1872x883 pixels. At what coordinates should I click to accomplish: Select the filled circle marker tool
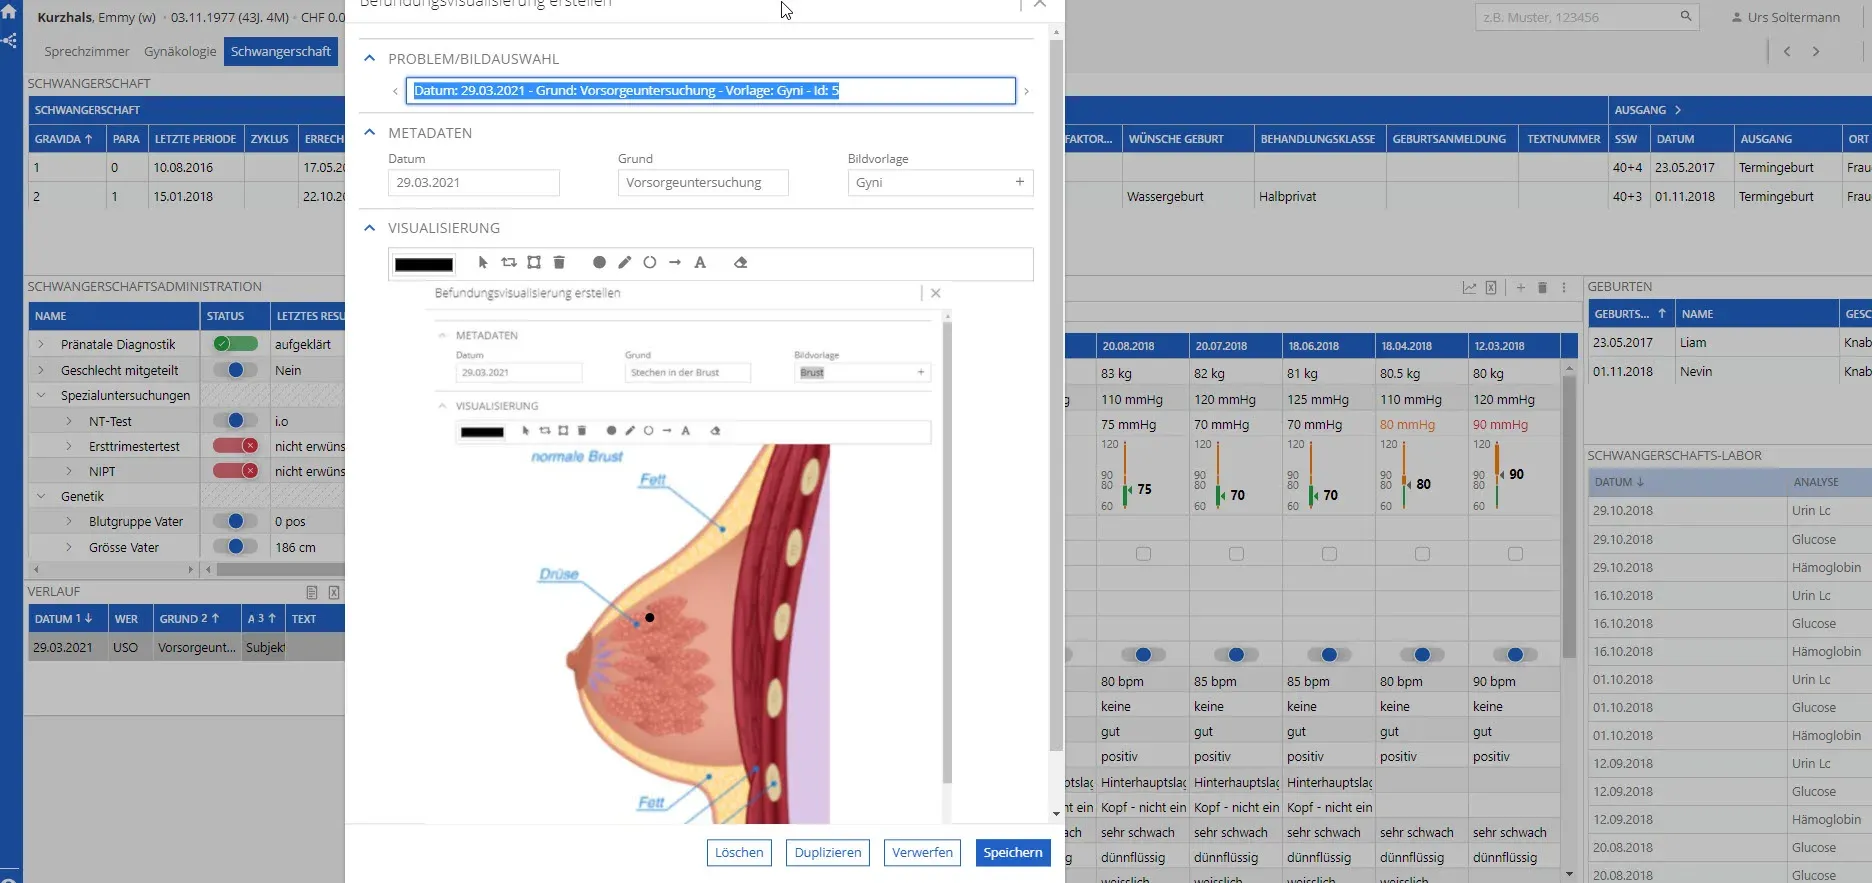click(x=599, y=263)
